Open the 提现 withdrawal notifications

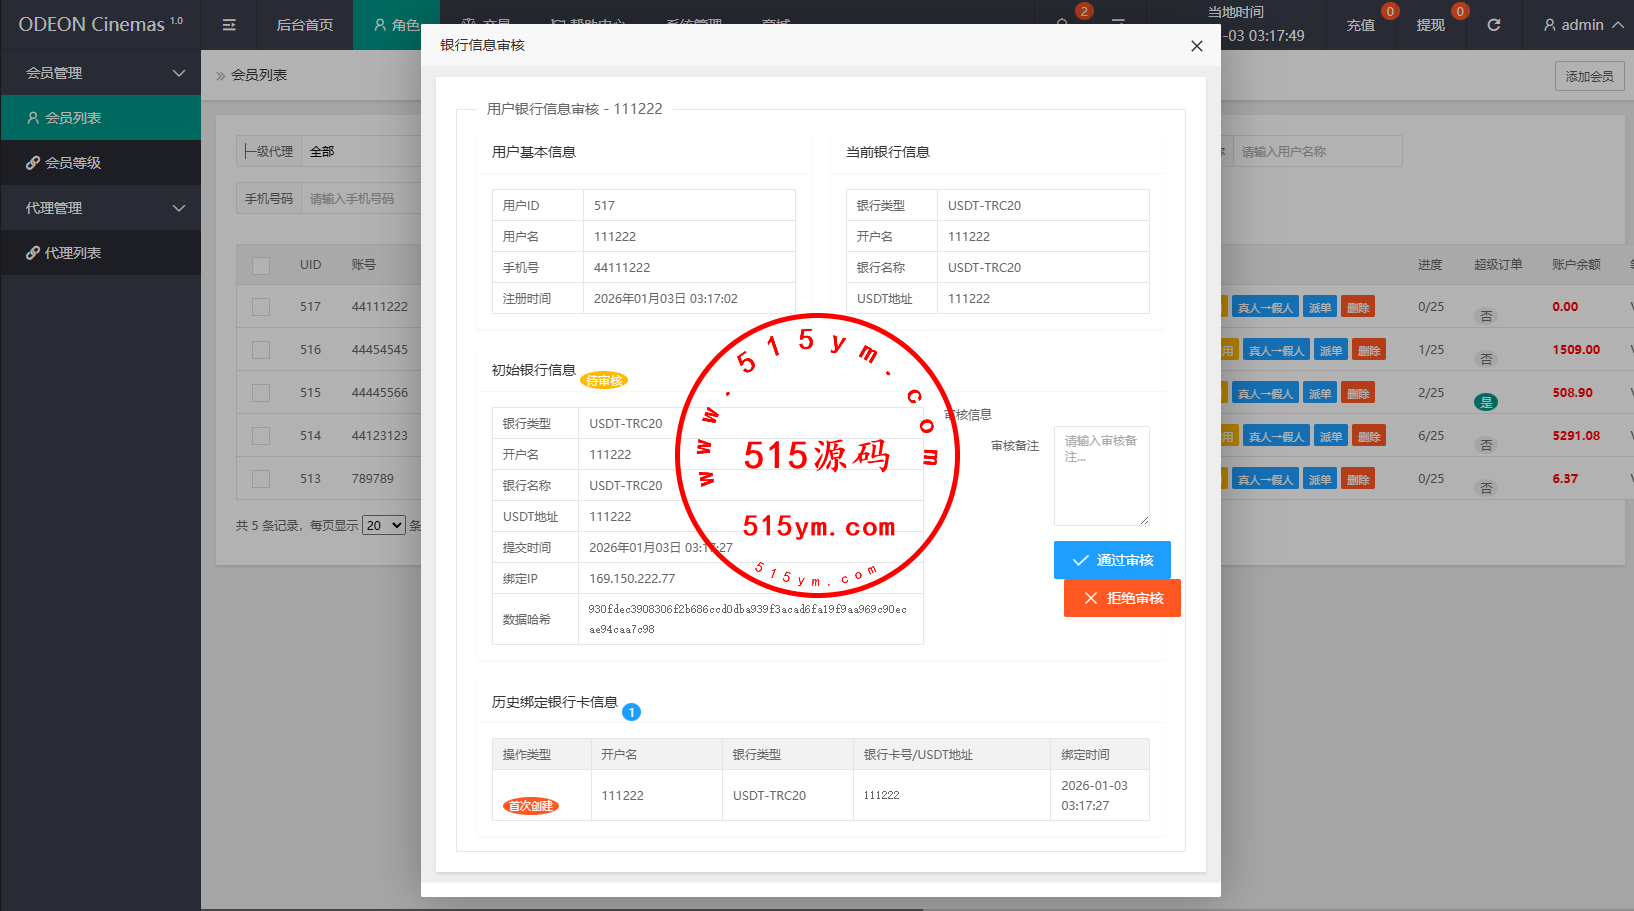(x=1430, y=25)
